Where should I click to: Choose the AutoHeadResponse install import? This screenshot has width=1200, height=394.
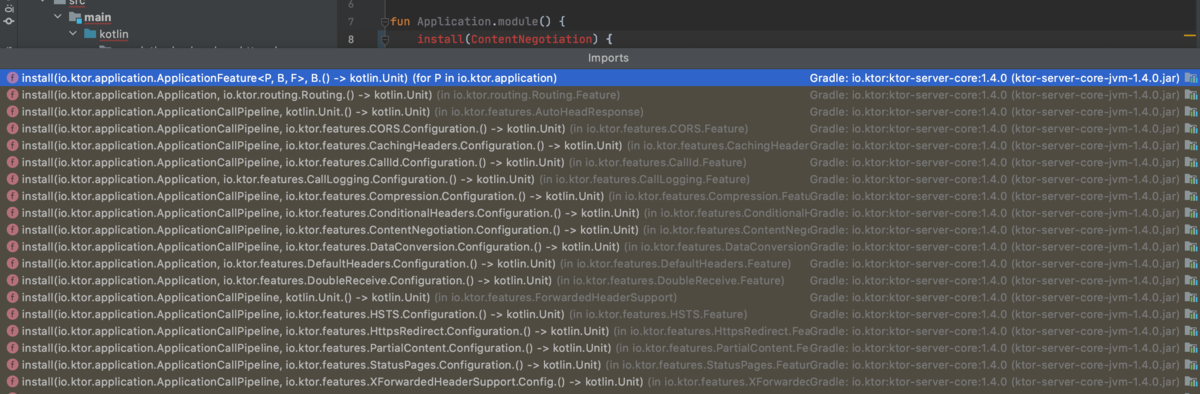(600, 111)
